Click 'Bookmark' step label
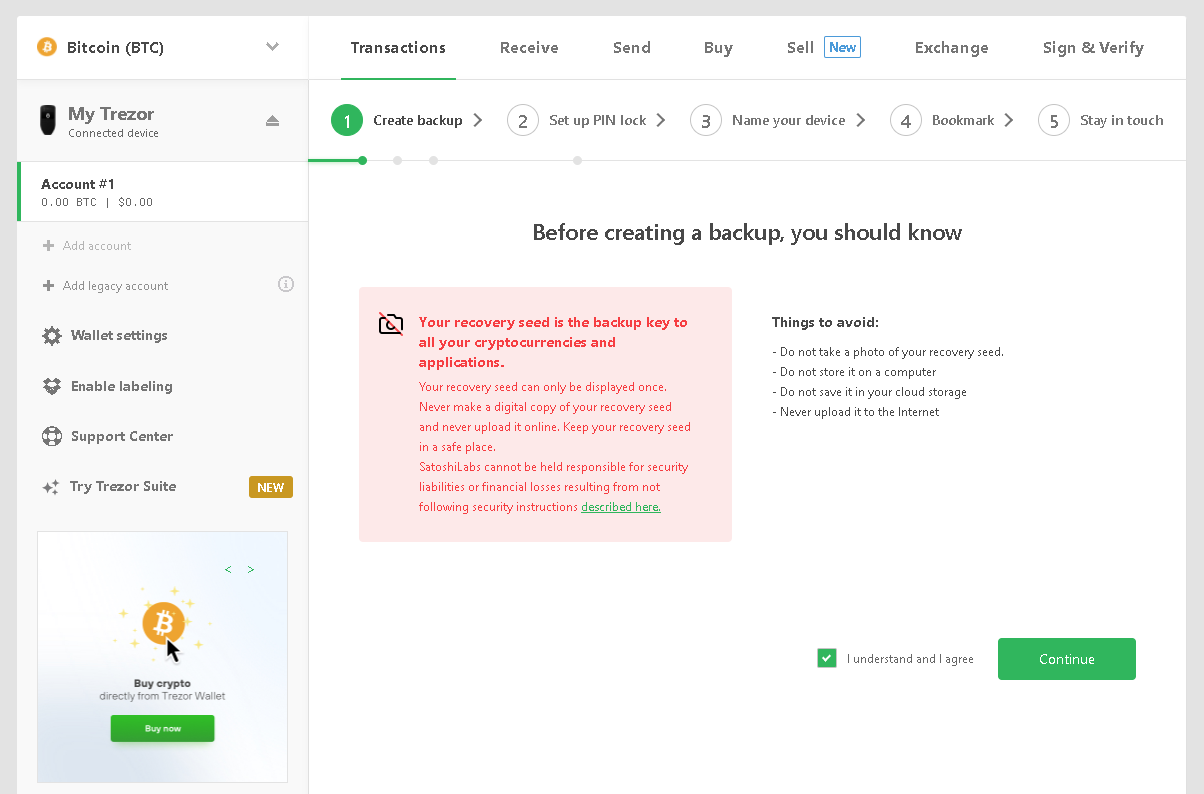This screenshot has width=1204, height=794. click(963, 120)
